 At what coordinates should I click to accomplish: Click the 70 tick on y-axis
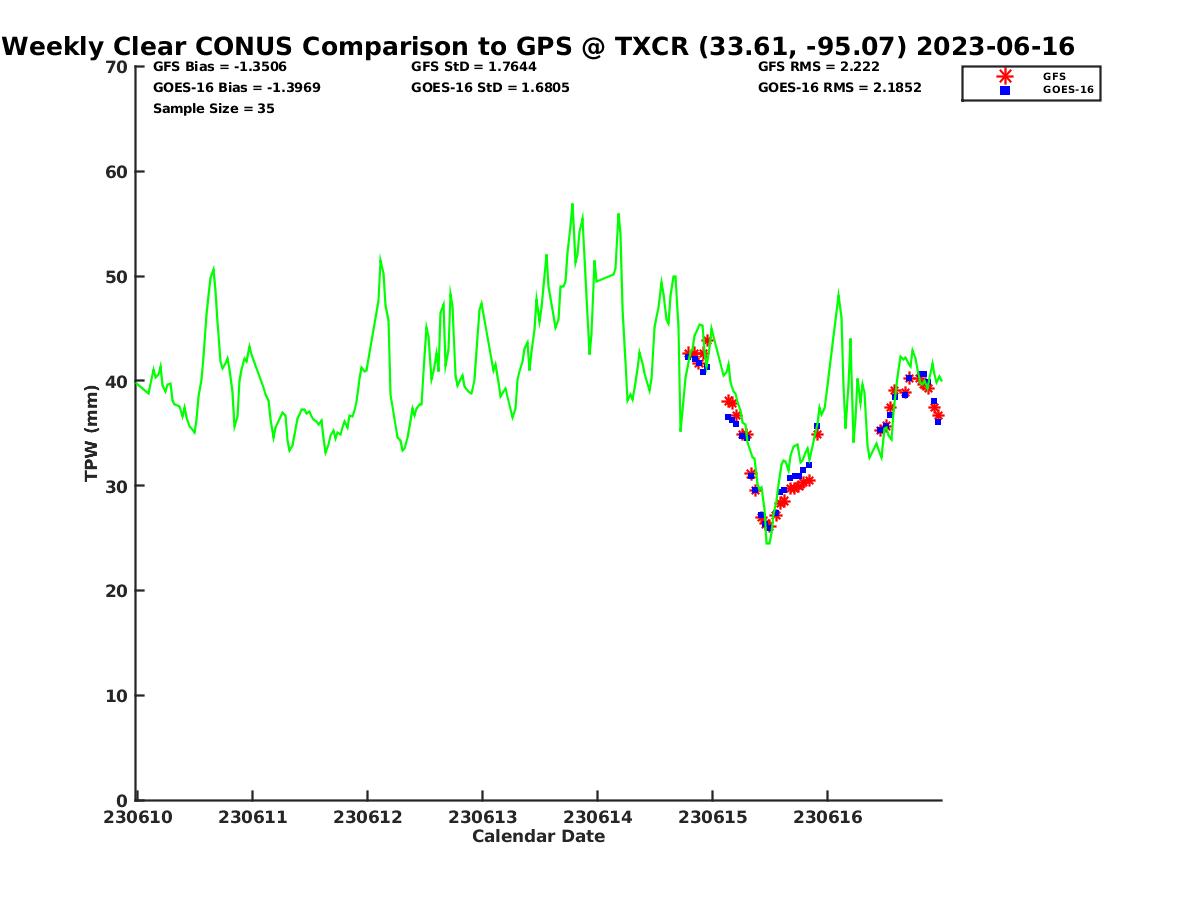tap(116, 67)
